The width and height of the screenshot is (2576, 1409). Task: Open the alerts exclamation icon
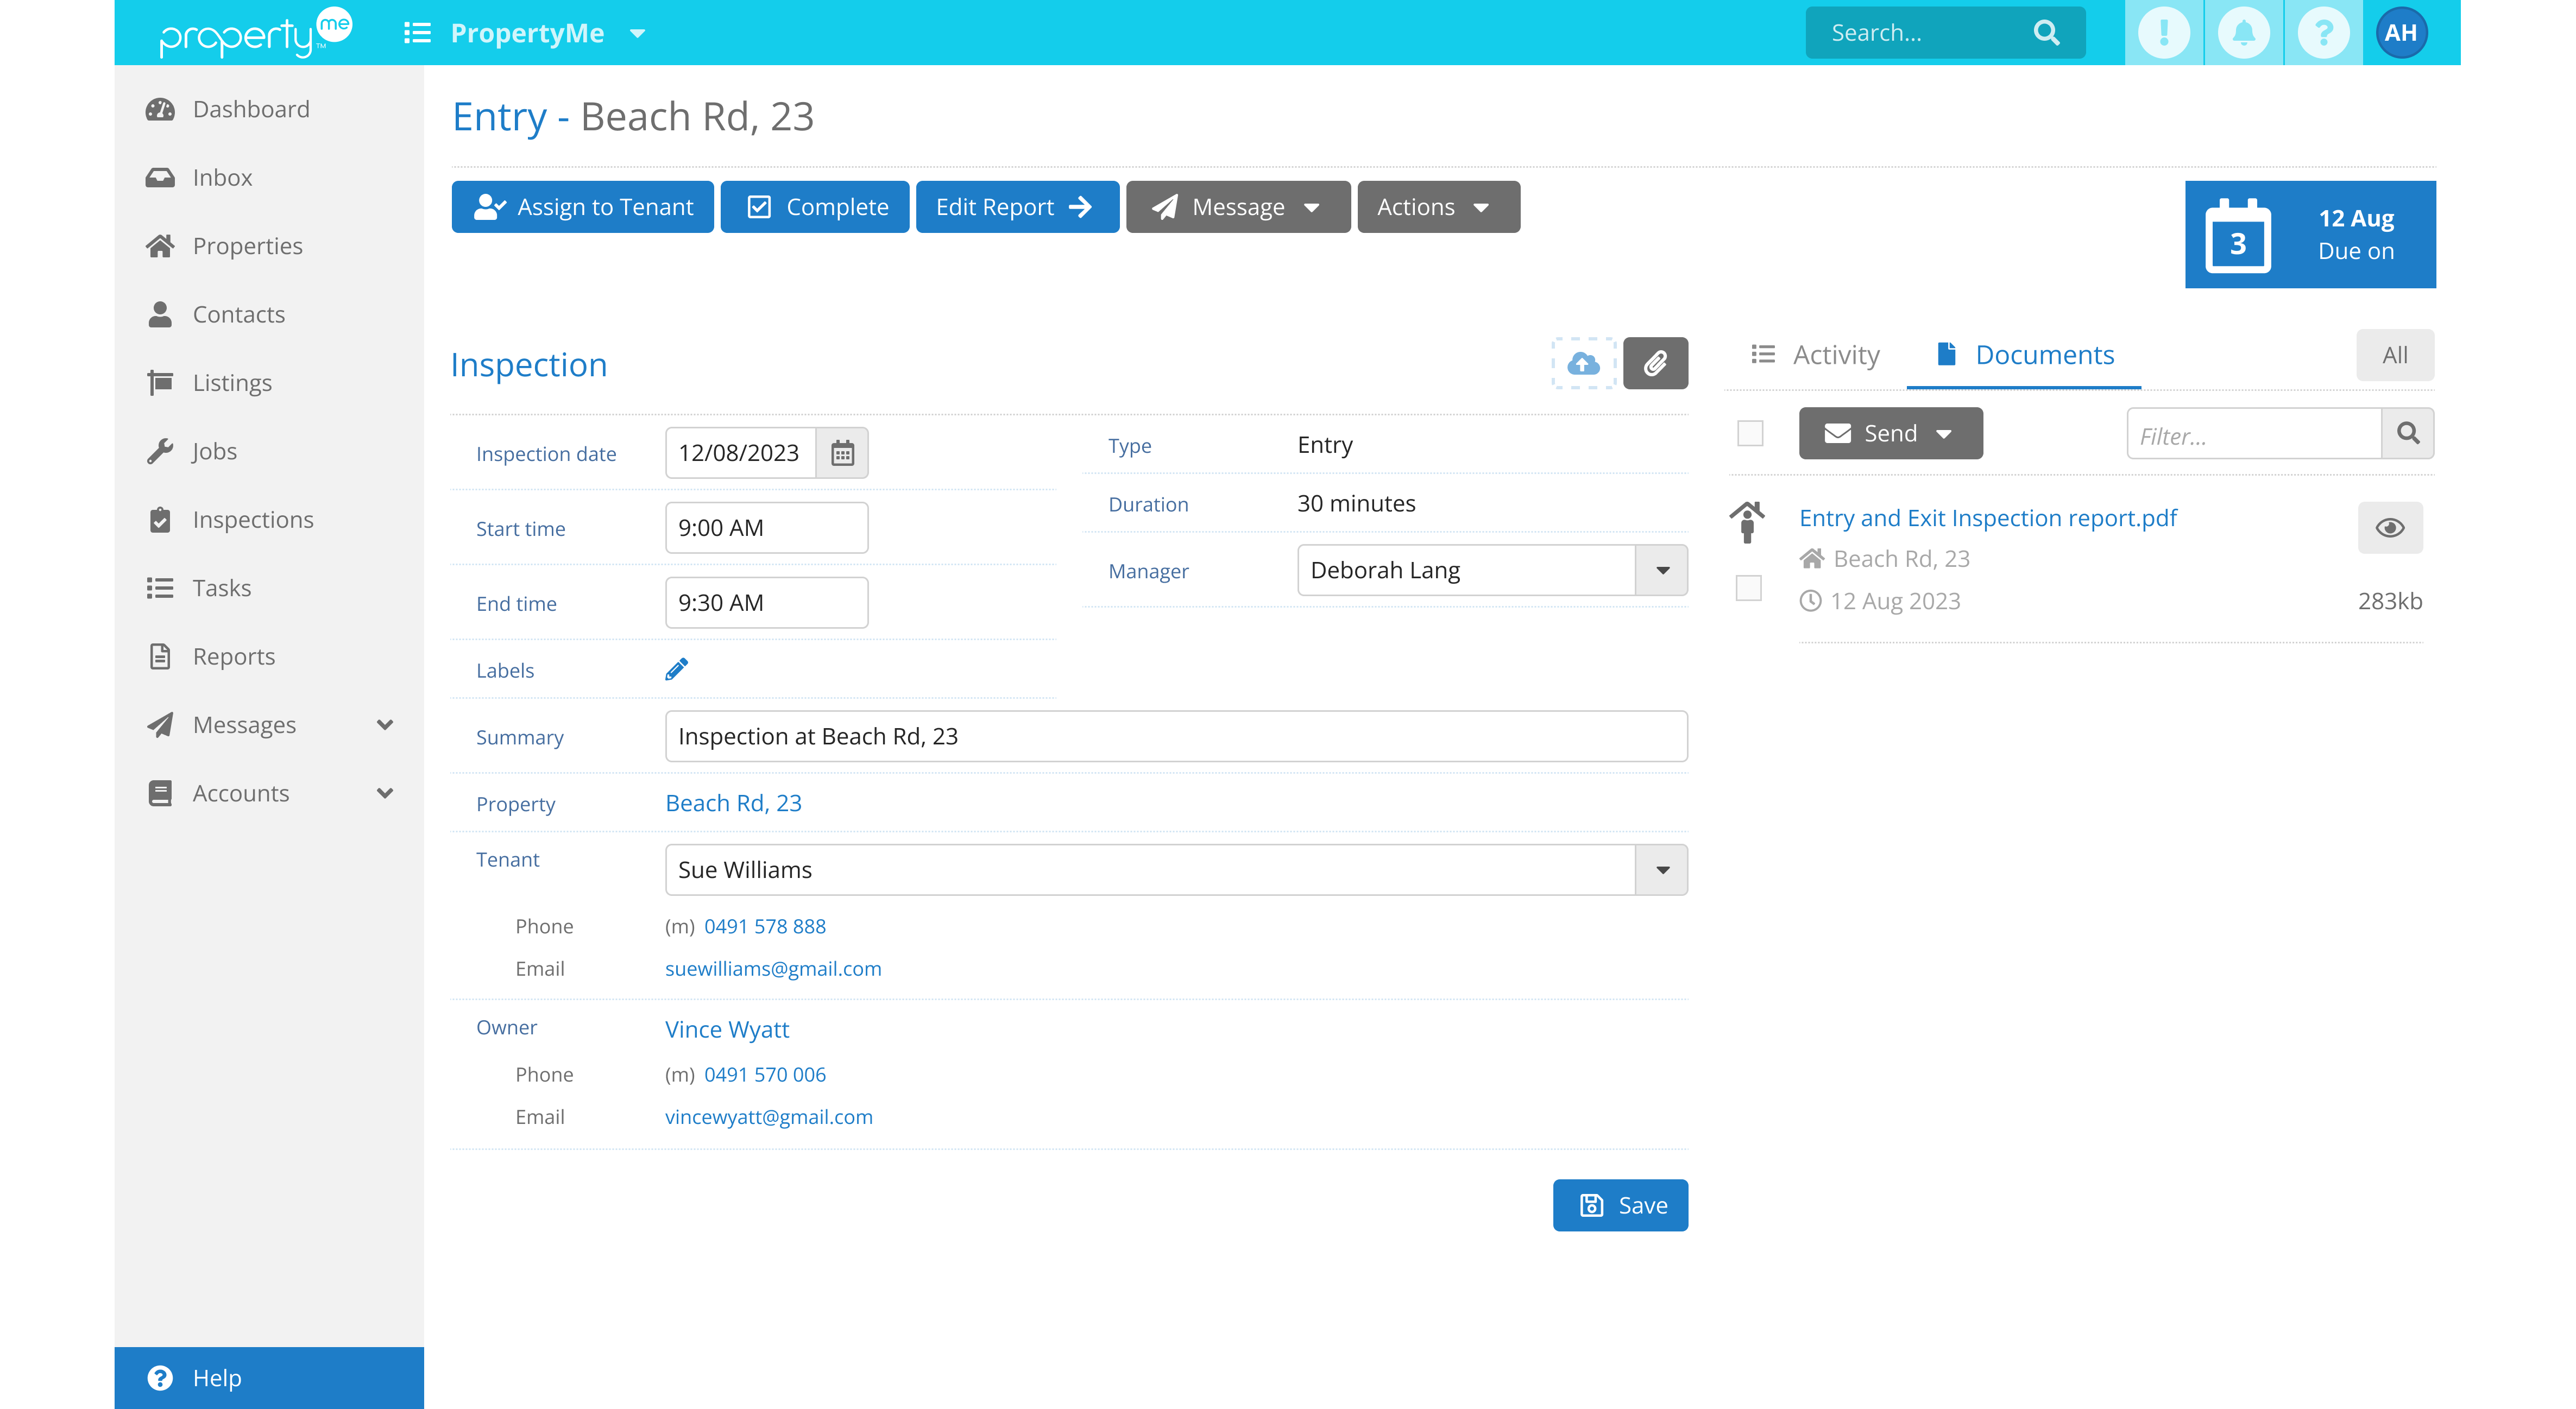[x=2163, y=33]
